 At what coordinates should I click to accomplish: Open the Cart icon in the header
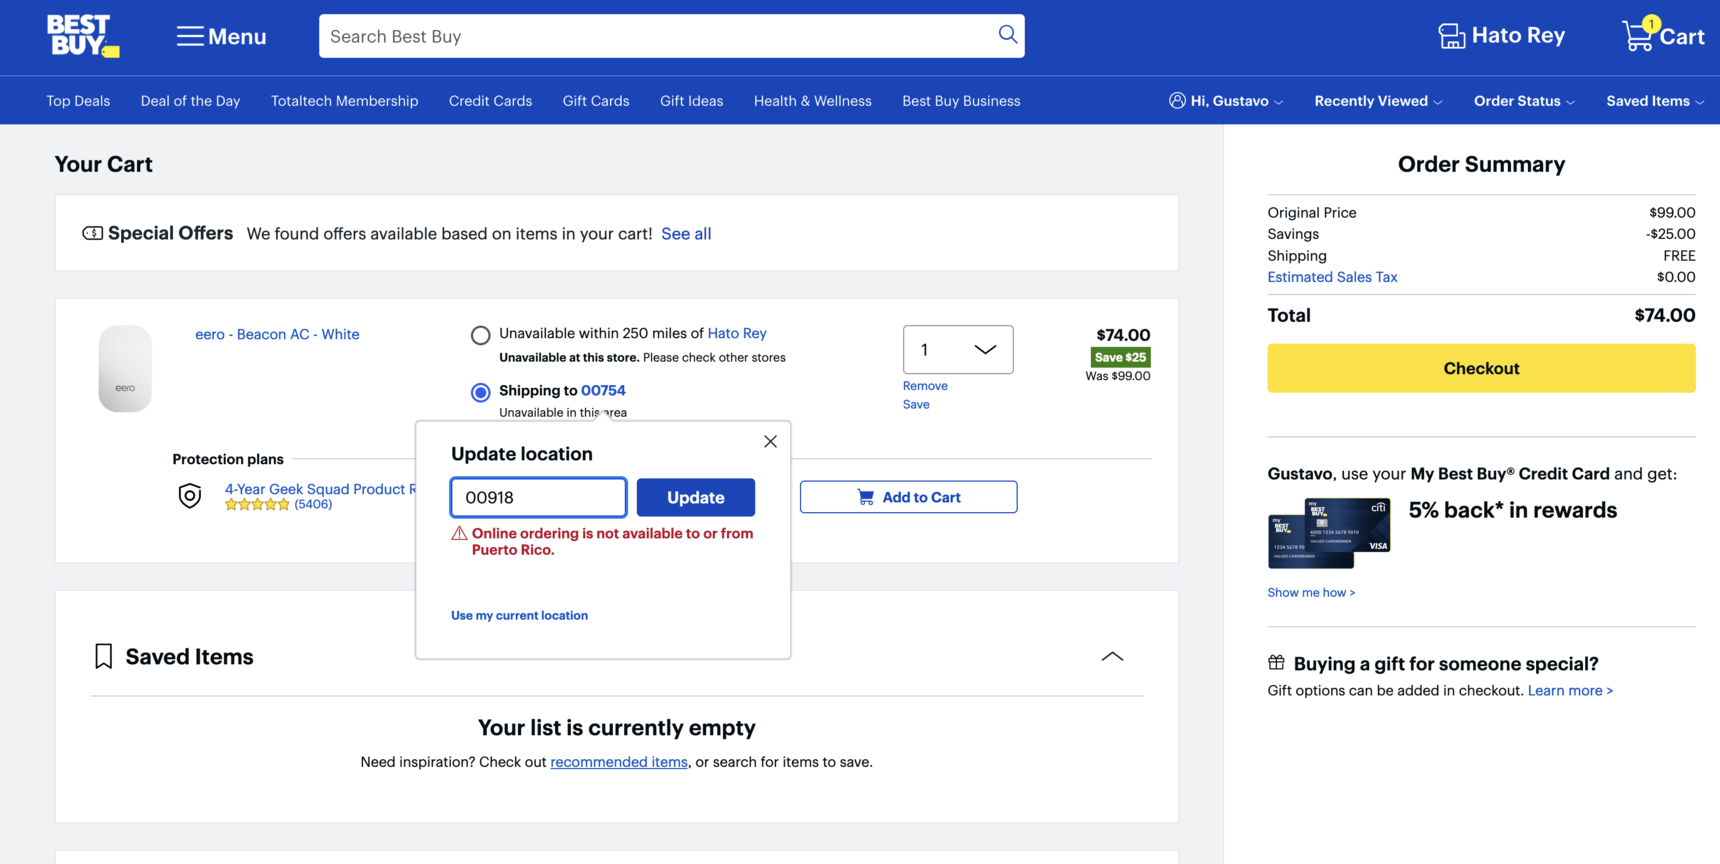1663,35
